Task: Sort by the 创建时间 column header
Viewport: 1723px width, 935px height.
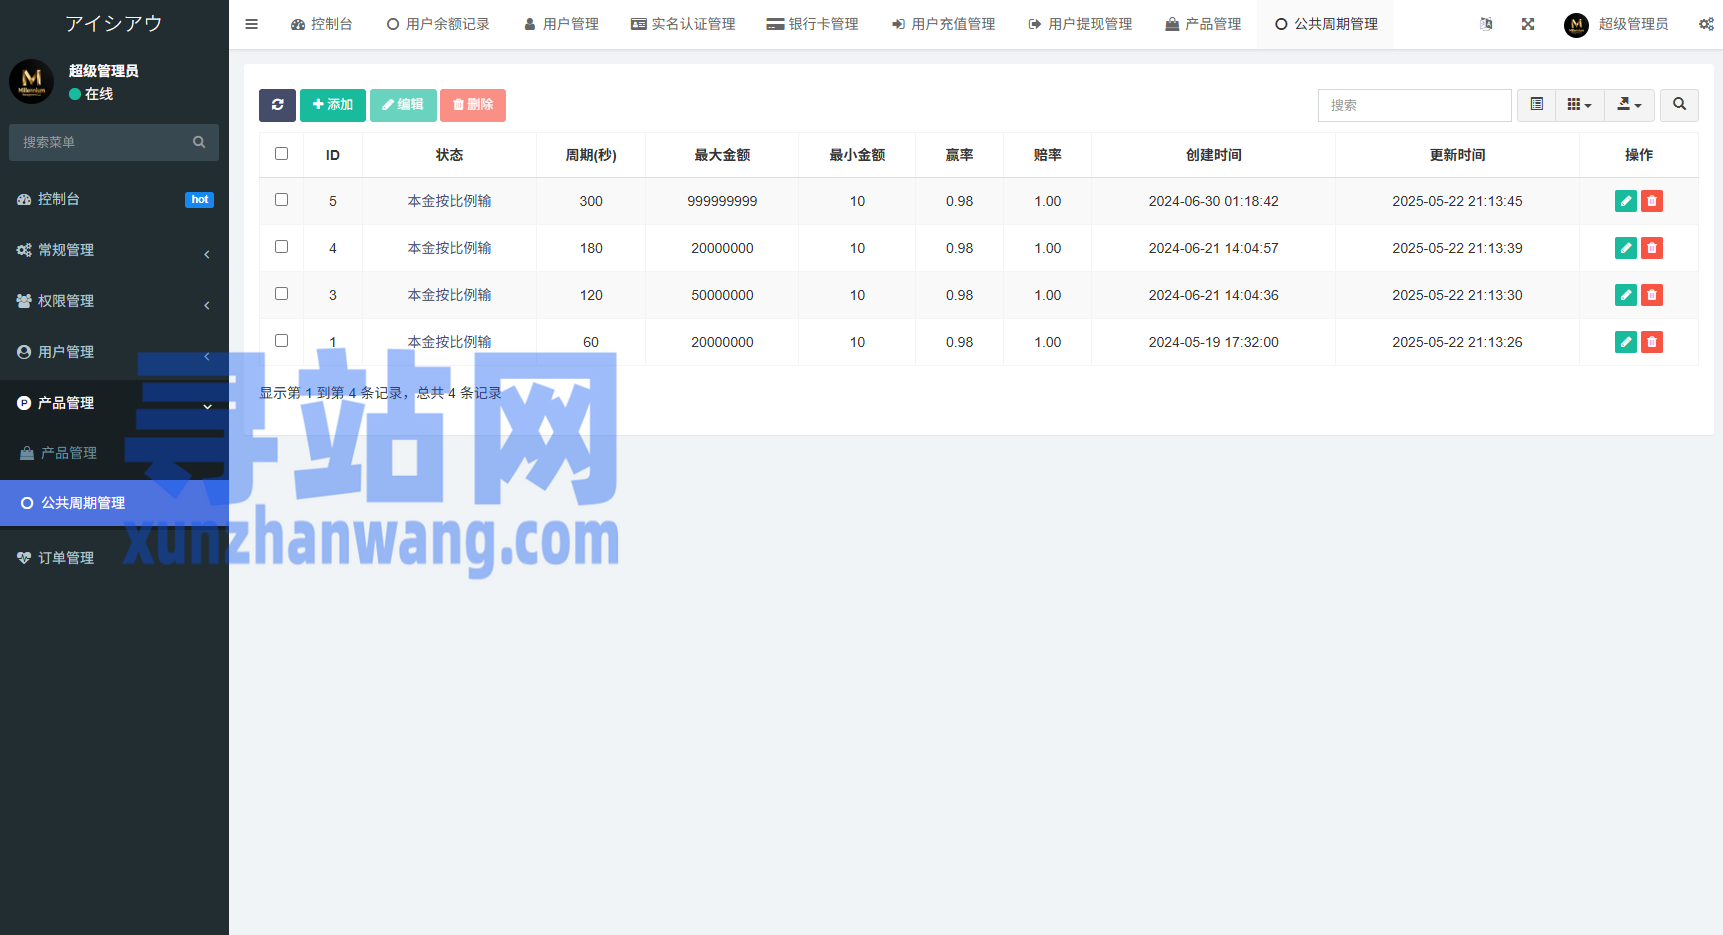Action: [1213, 155]
